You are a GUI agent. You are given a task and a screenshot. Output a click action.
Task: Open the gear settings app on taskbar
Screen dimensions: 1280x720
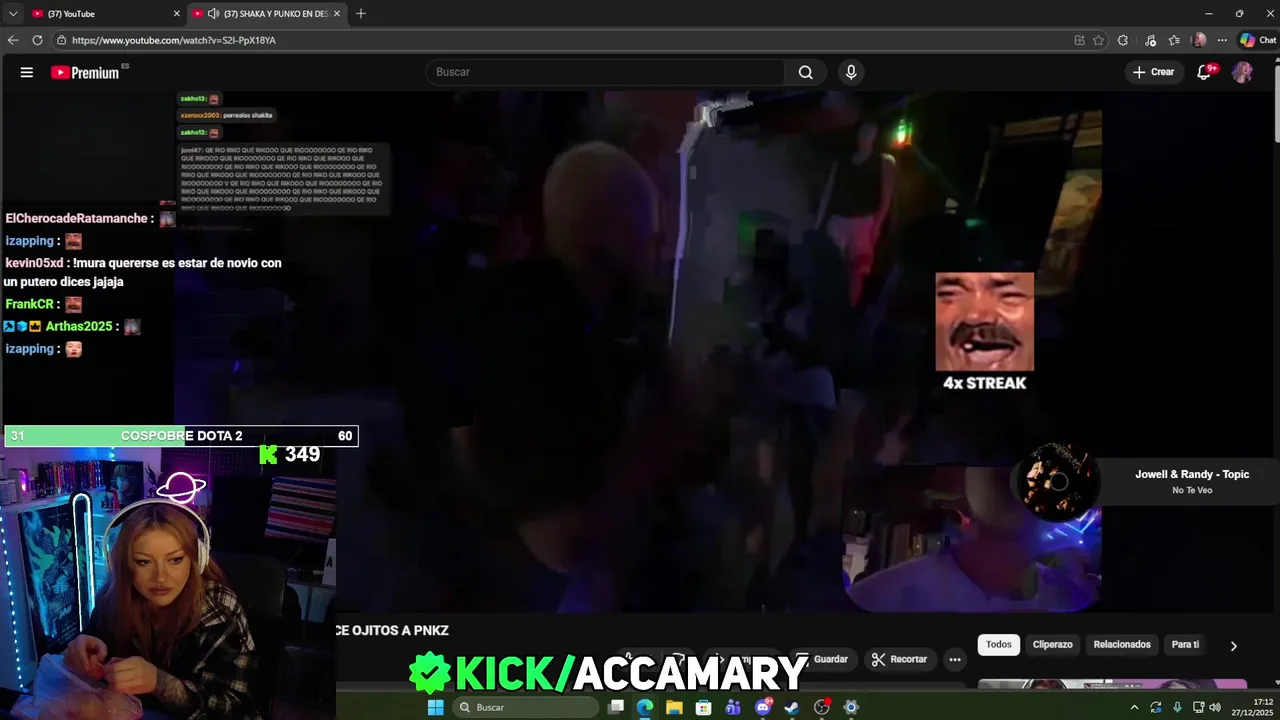click(851, 707)
